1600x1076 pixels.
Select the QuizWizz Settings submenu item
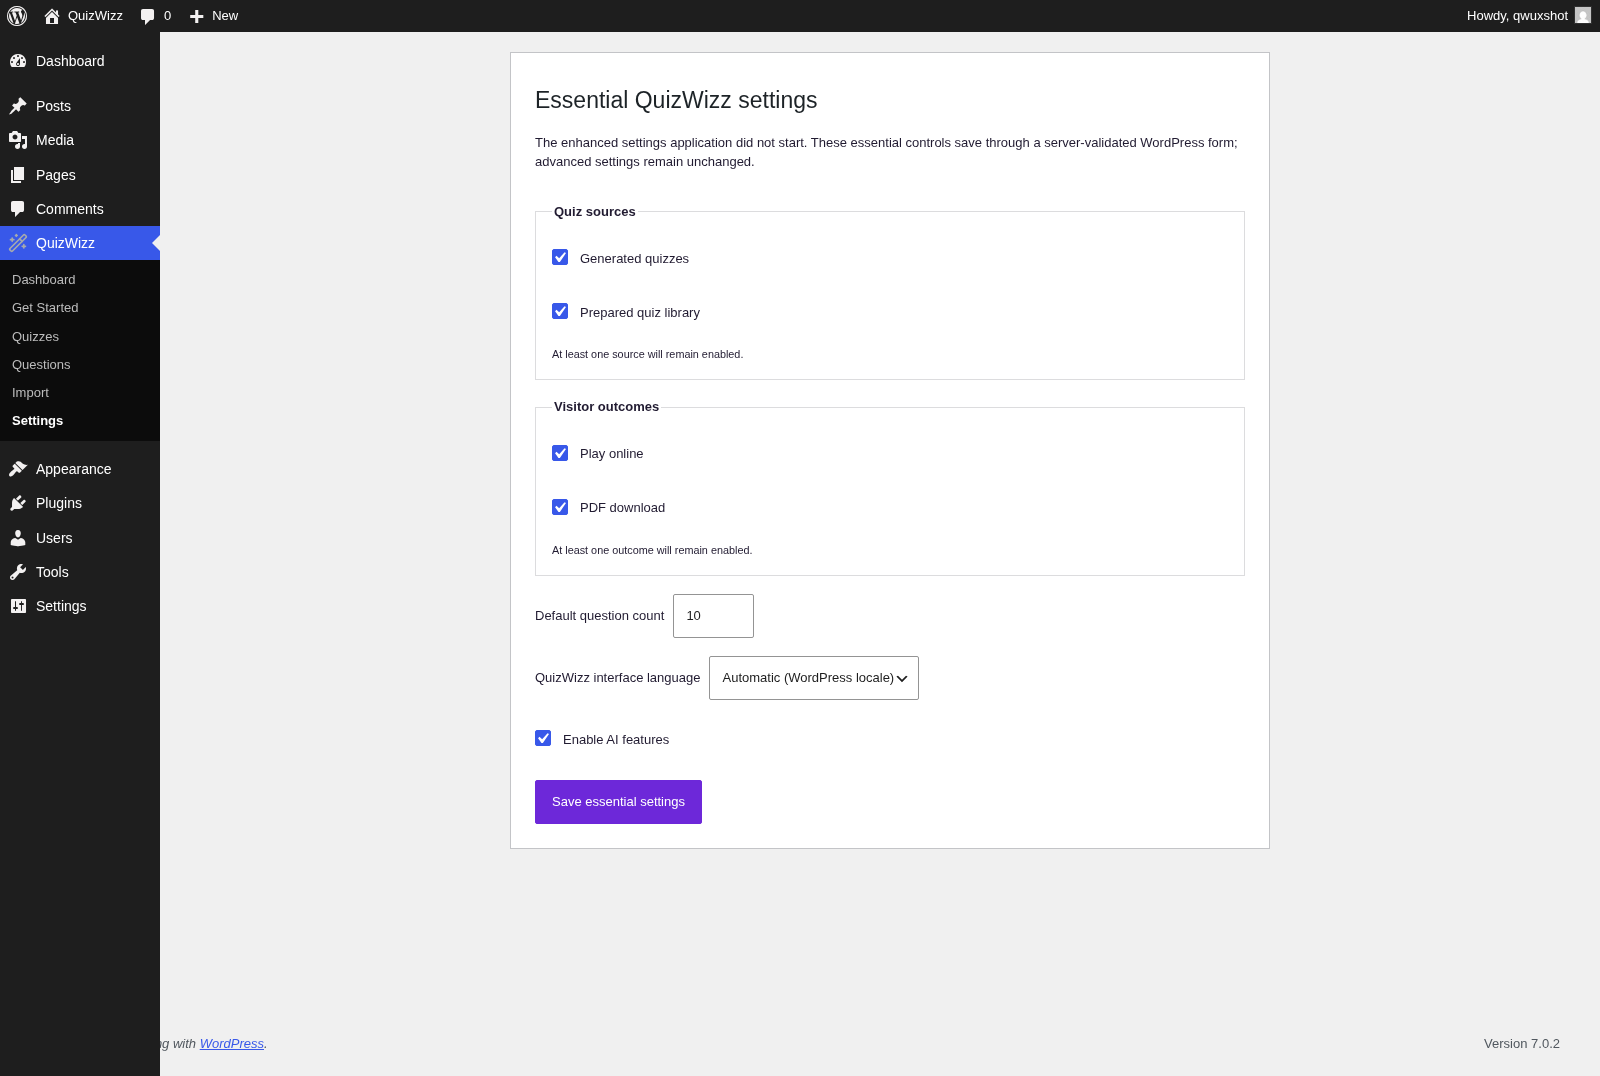pyautogui.click(x=38, y=421)
